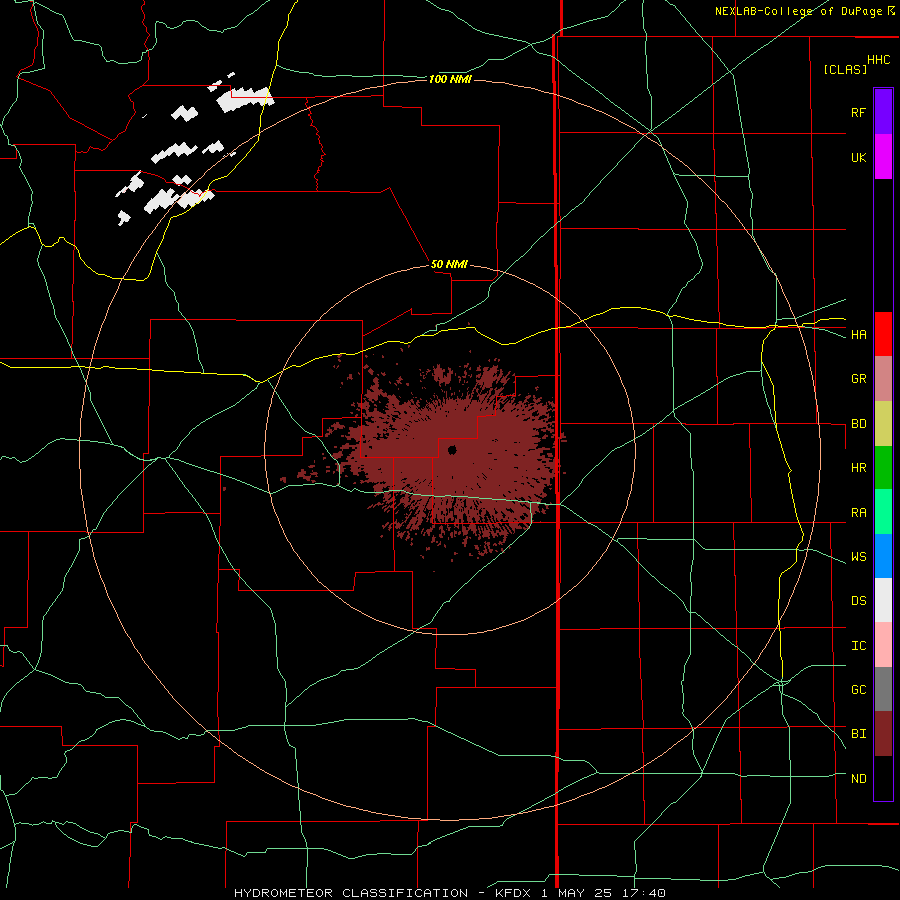
Task: Click the UK magenta legend swatch
Action: point(883,157)
